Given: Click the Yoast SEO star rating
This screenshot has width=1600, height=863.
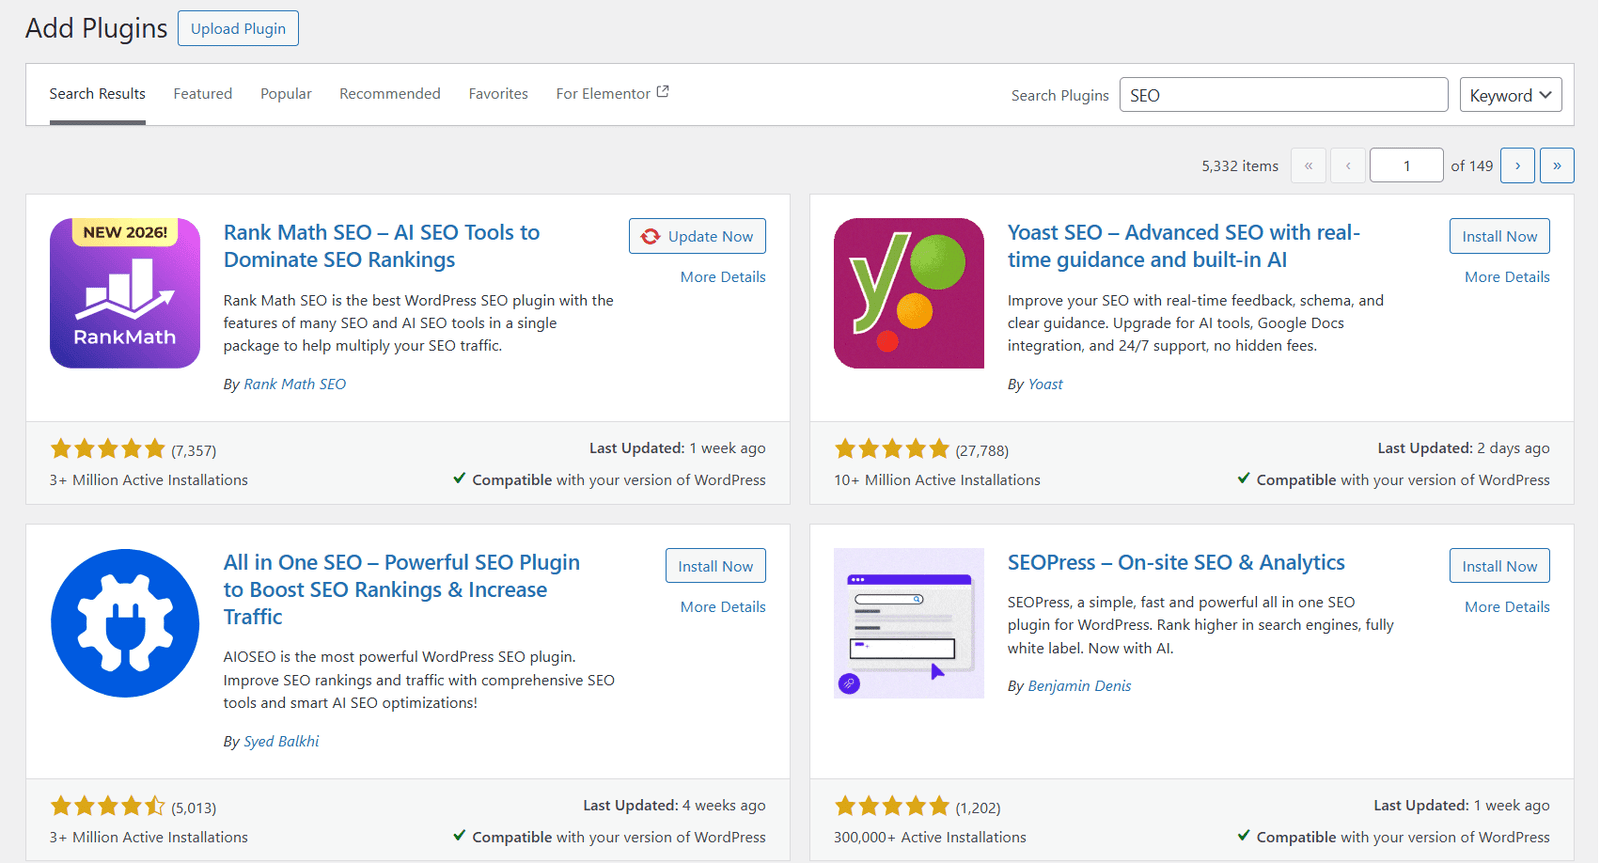Looking at the screenshot, I should click(x=892, y=449).
